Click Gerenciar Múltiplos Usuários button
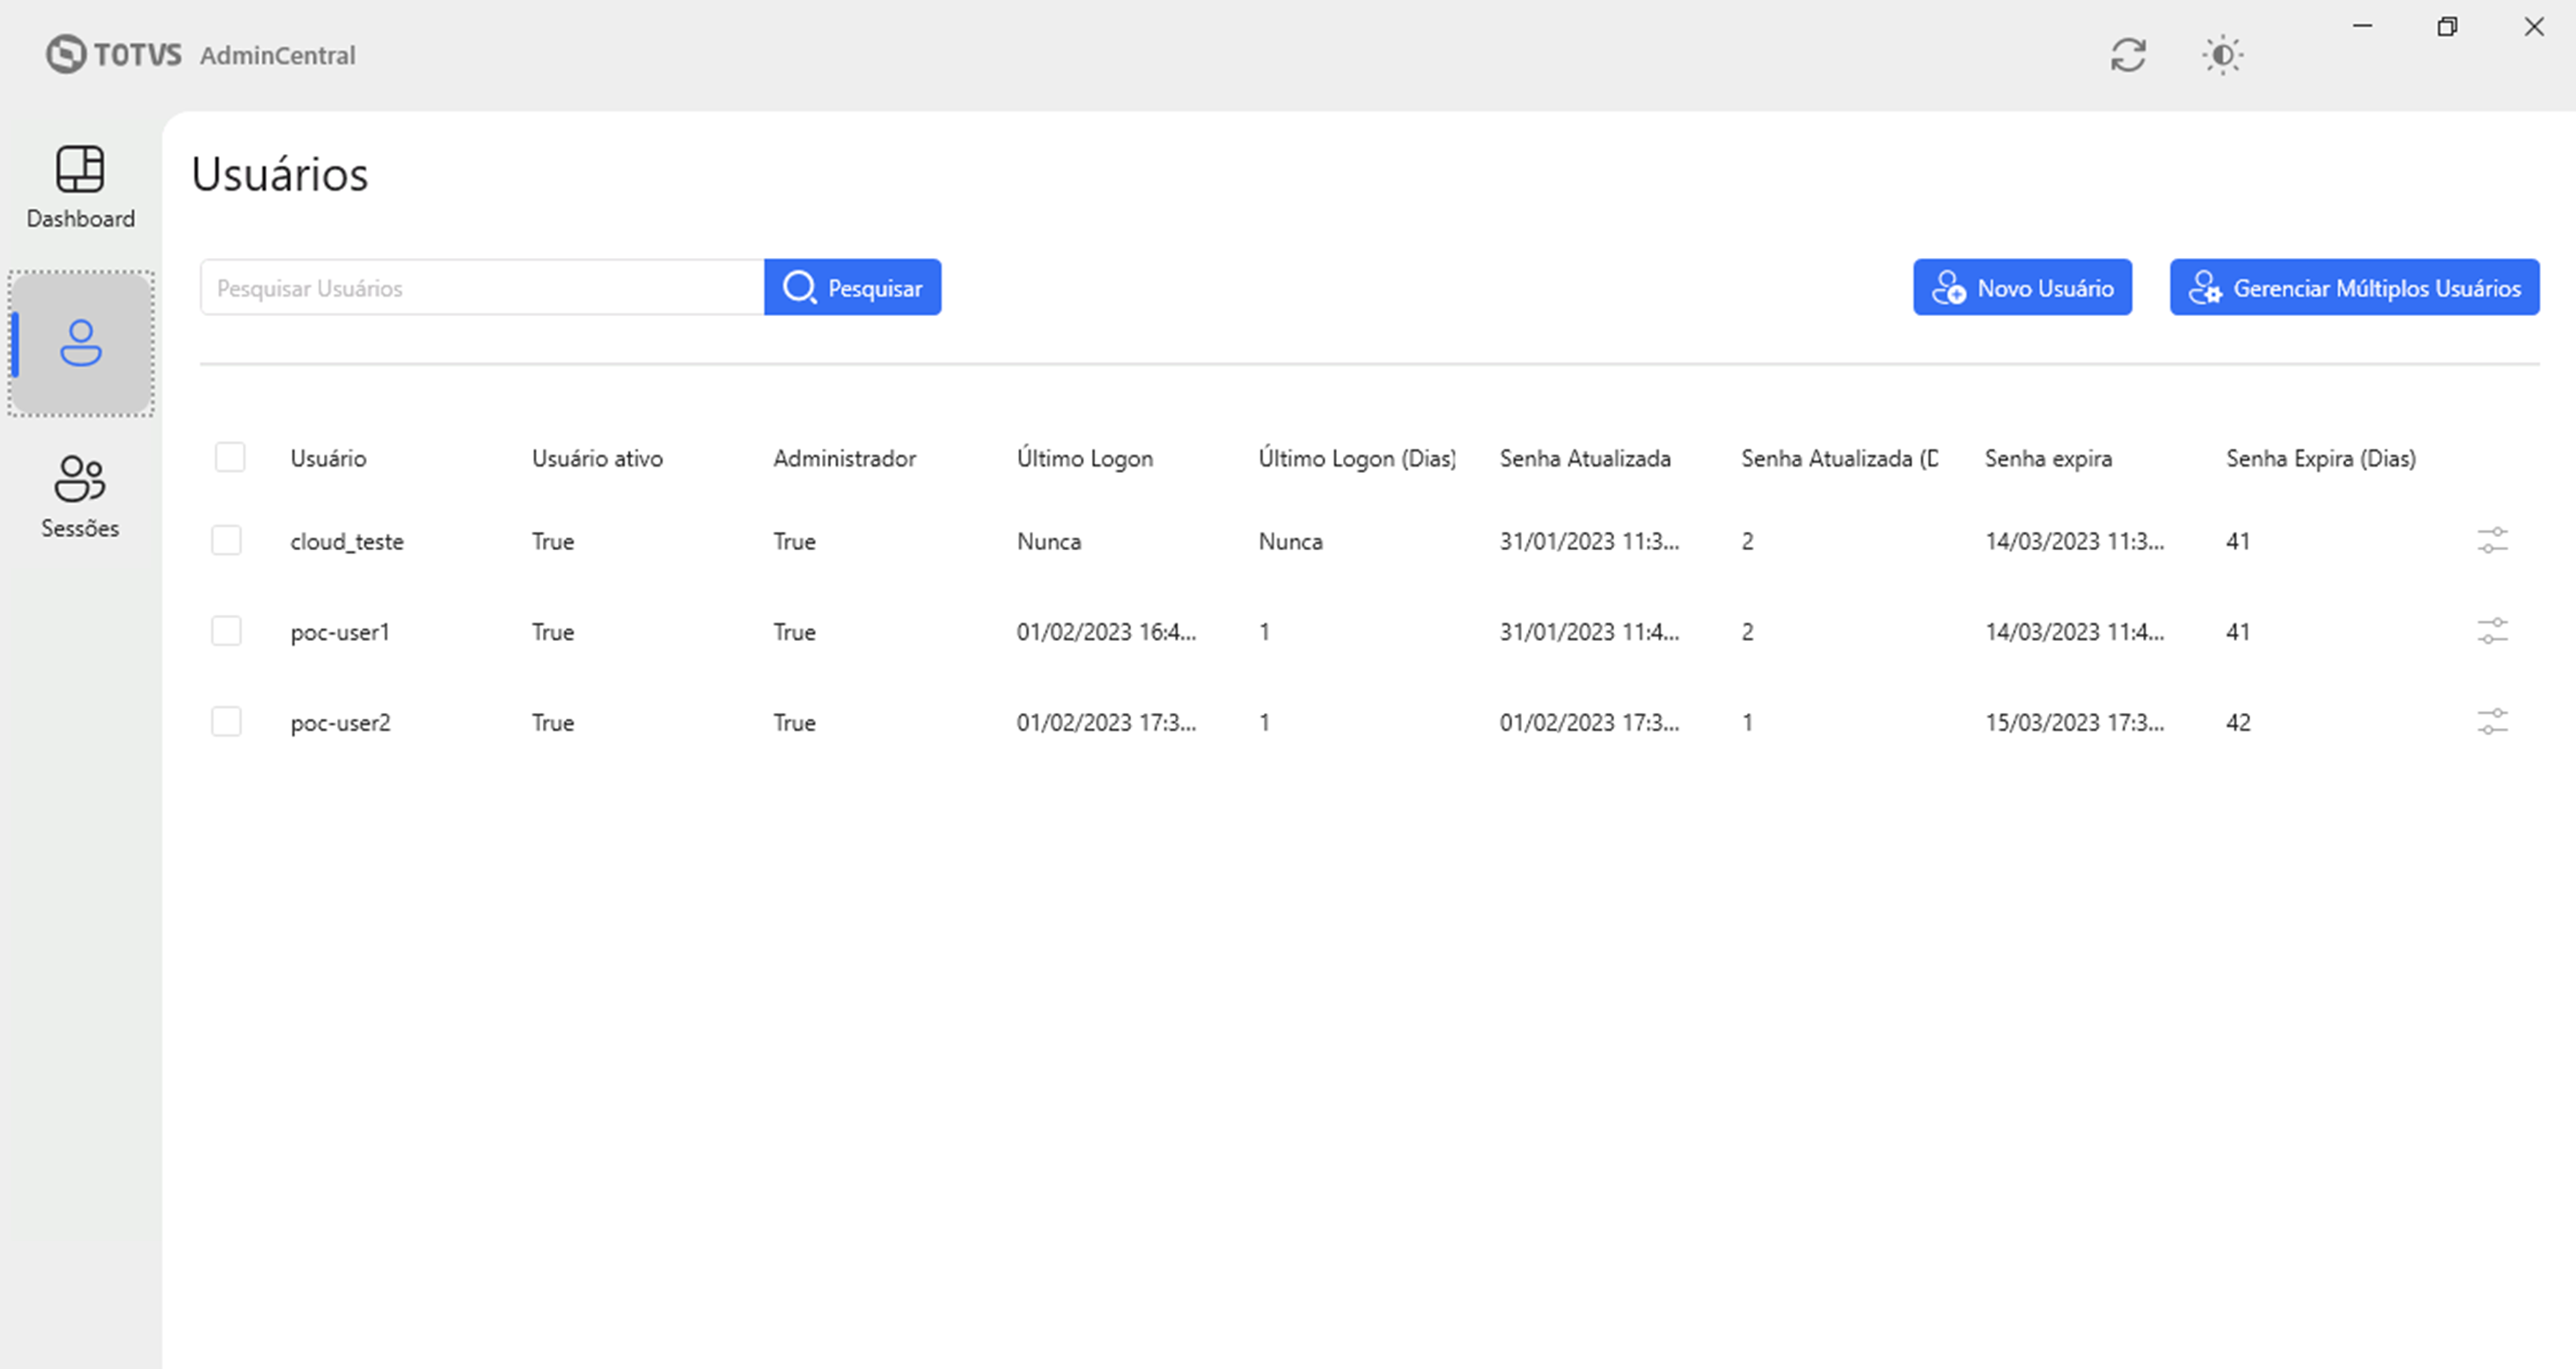 pyautogui.click(x=2354, y=287)
